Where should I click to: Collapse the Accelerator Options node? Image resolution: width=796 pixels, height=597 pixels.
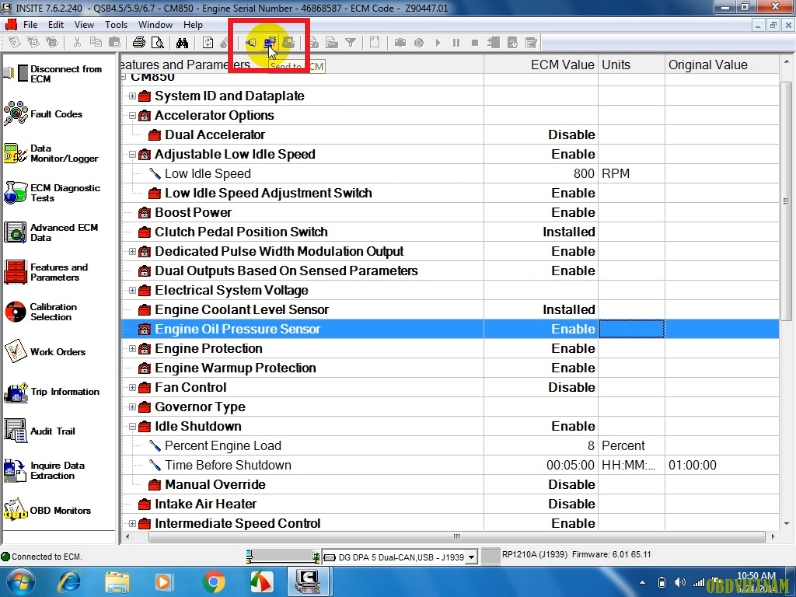coord(132,115)
